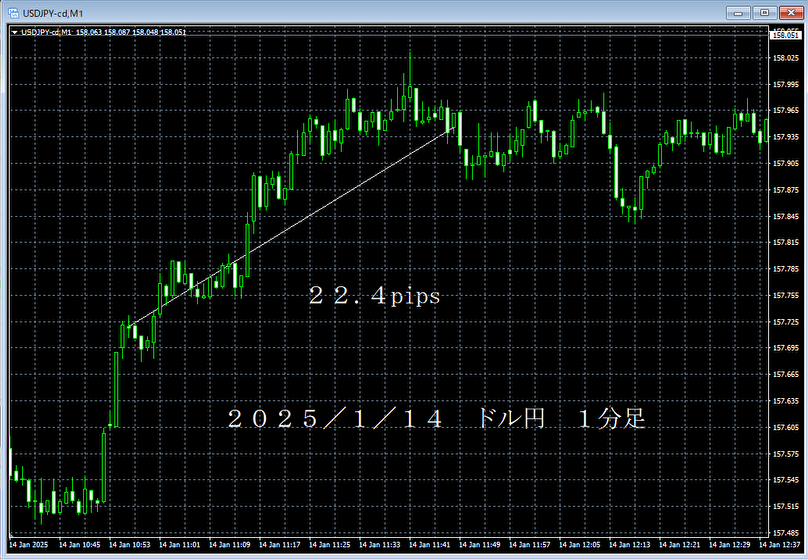Click price level 157.725 on the scale
Viewport: 808px width, 560px height.
785,322
